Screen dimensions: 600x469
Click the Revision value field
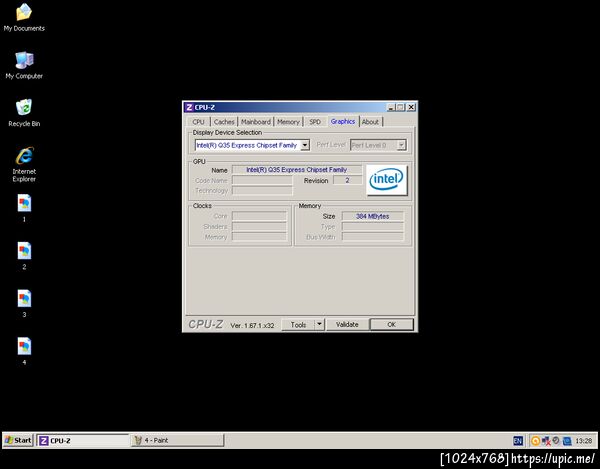click(x=347, y=180)
